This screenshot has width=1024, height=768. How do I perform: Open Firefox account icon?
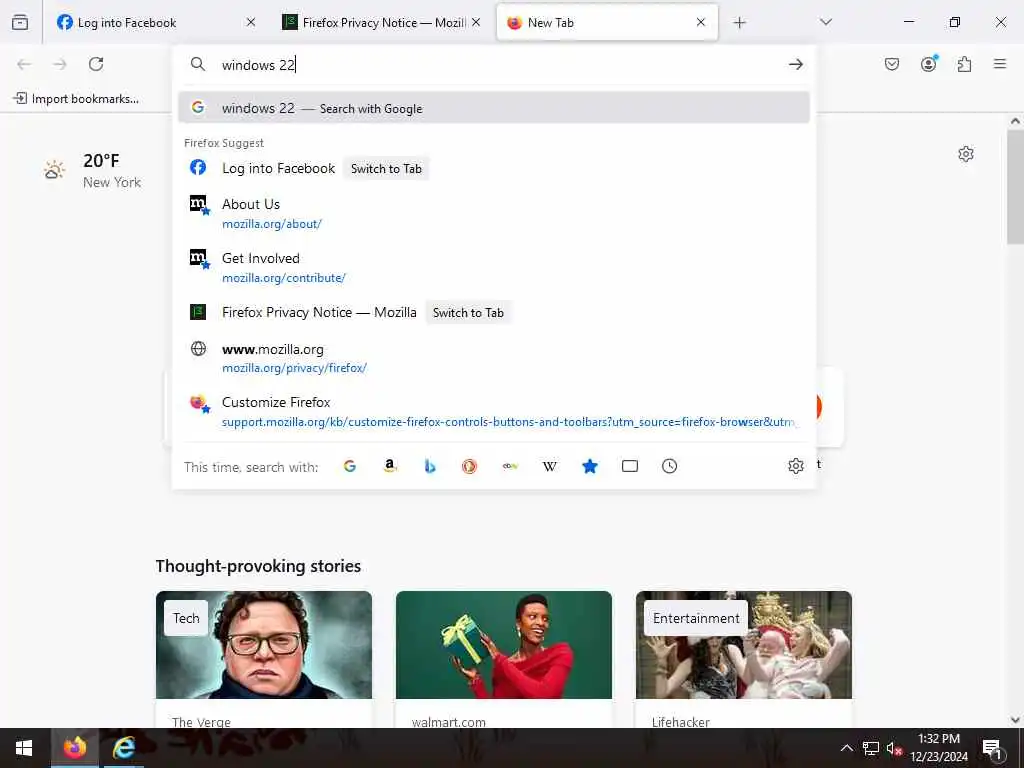pyautogui.click(x=929, y=64)
